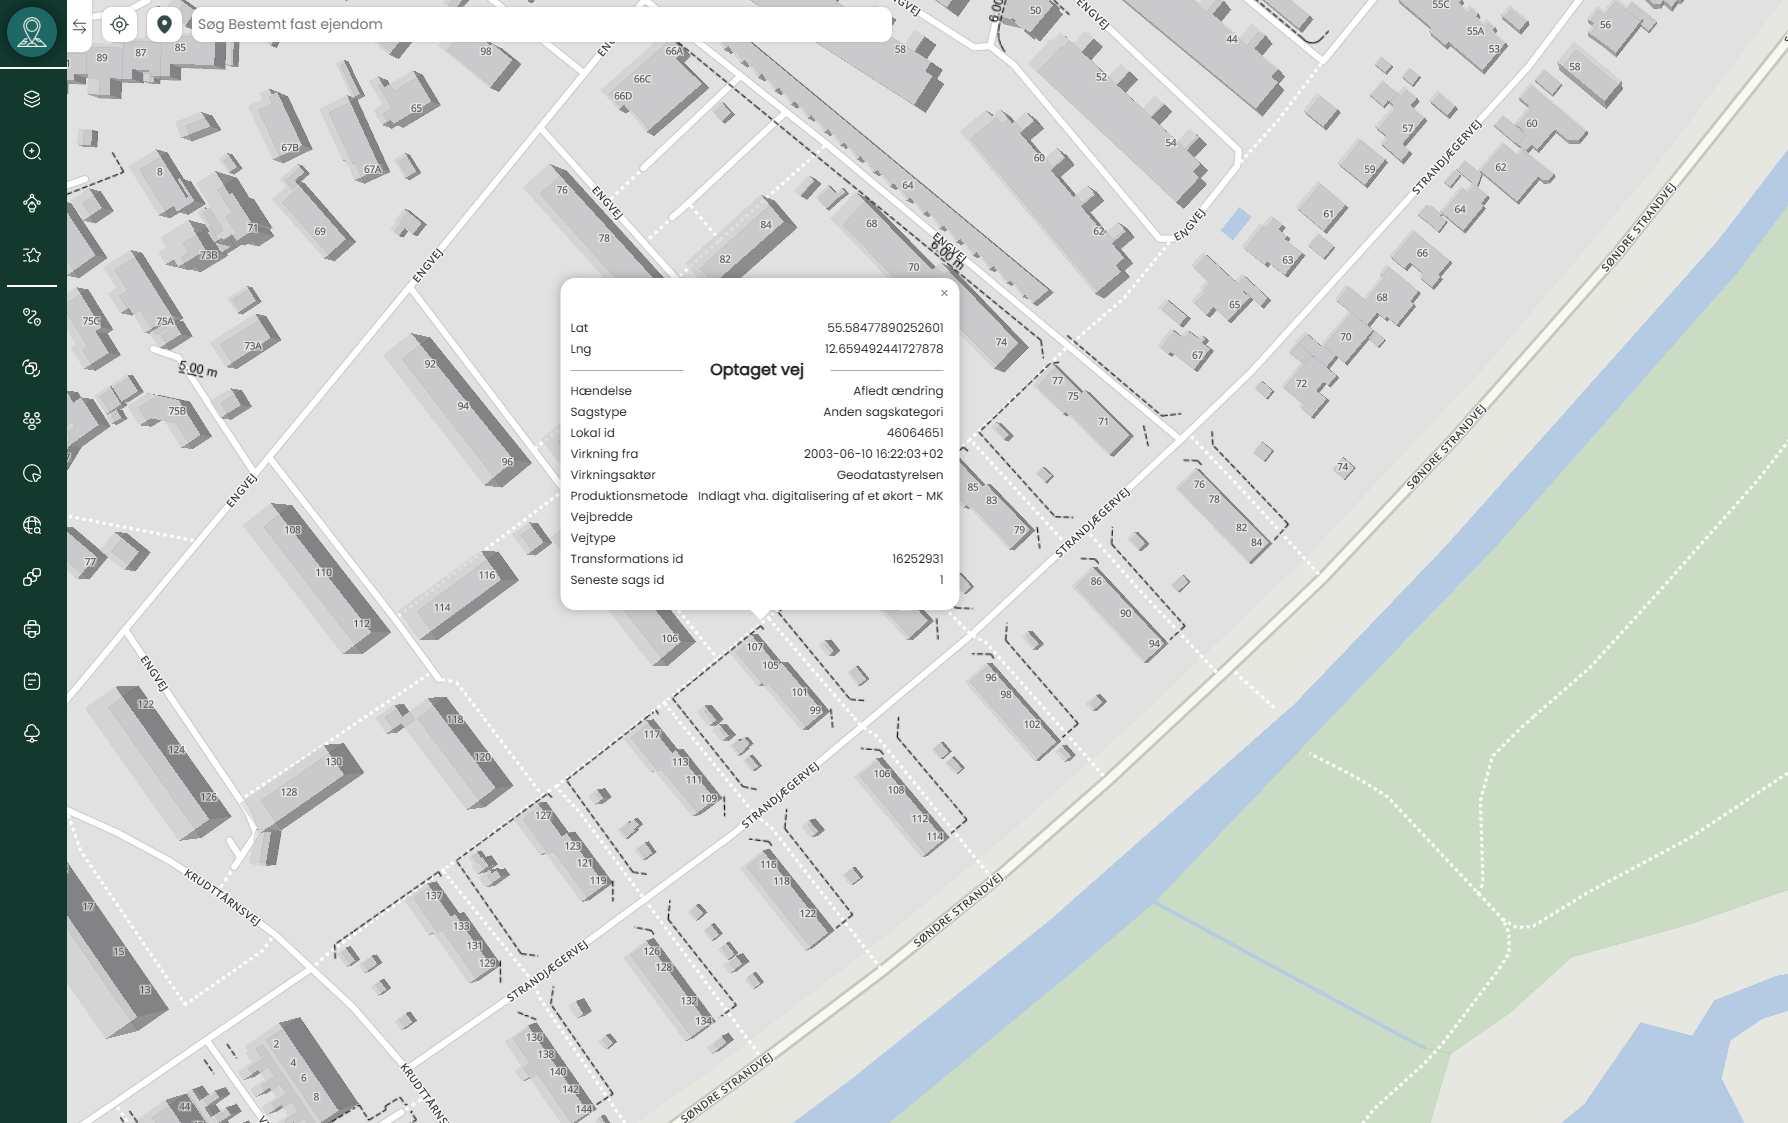The width and height of the screenshot is (1788, 1123).
Task: Click the rotating sync sidebar icon
Action: 32,369
